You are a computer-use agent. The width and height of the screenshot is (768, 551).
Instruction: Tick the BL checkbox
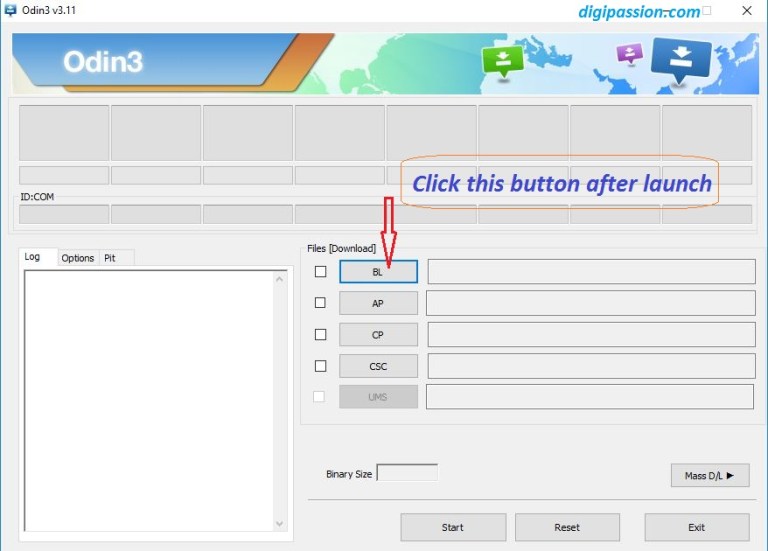tap(320, 271)
